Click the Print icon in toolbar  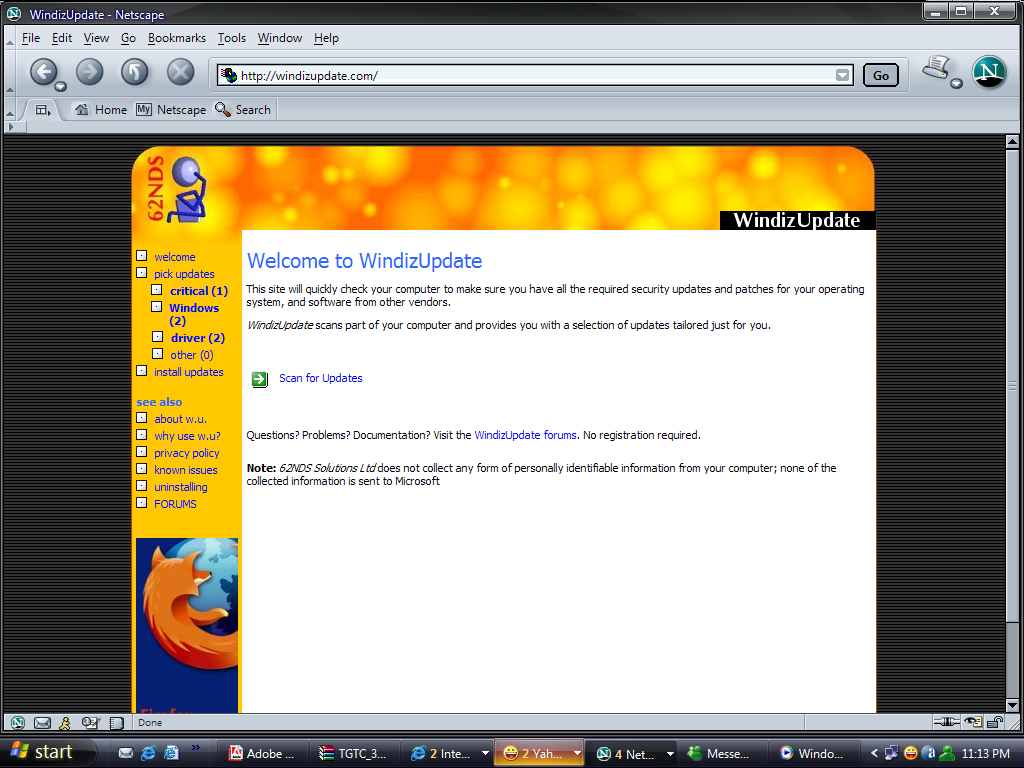pyautogui.click(x=936, y=68)
